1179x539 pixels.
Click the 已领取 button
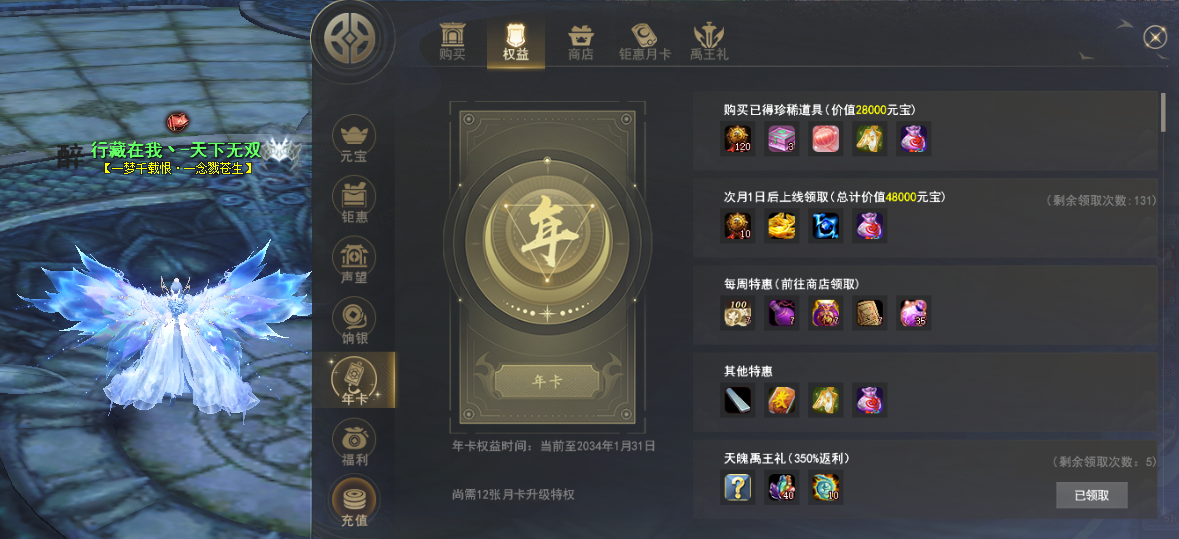[x=1092, y=495]
